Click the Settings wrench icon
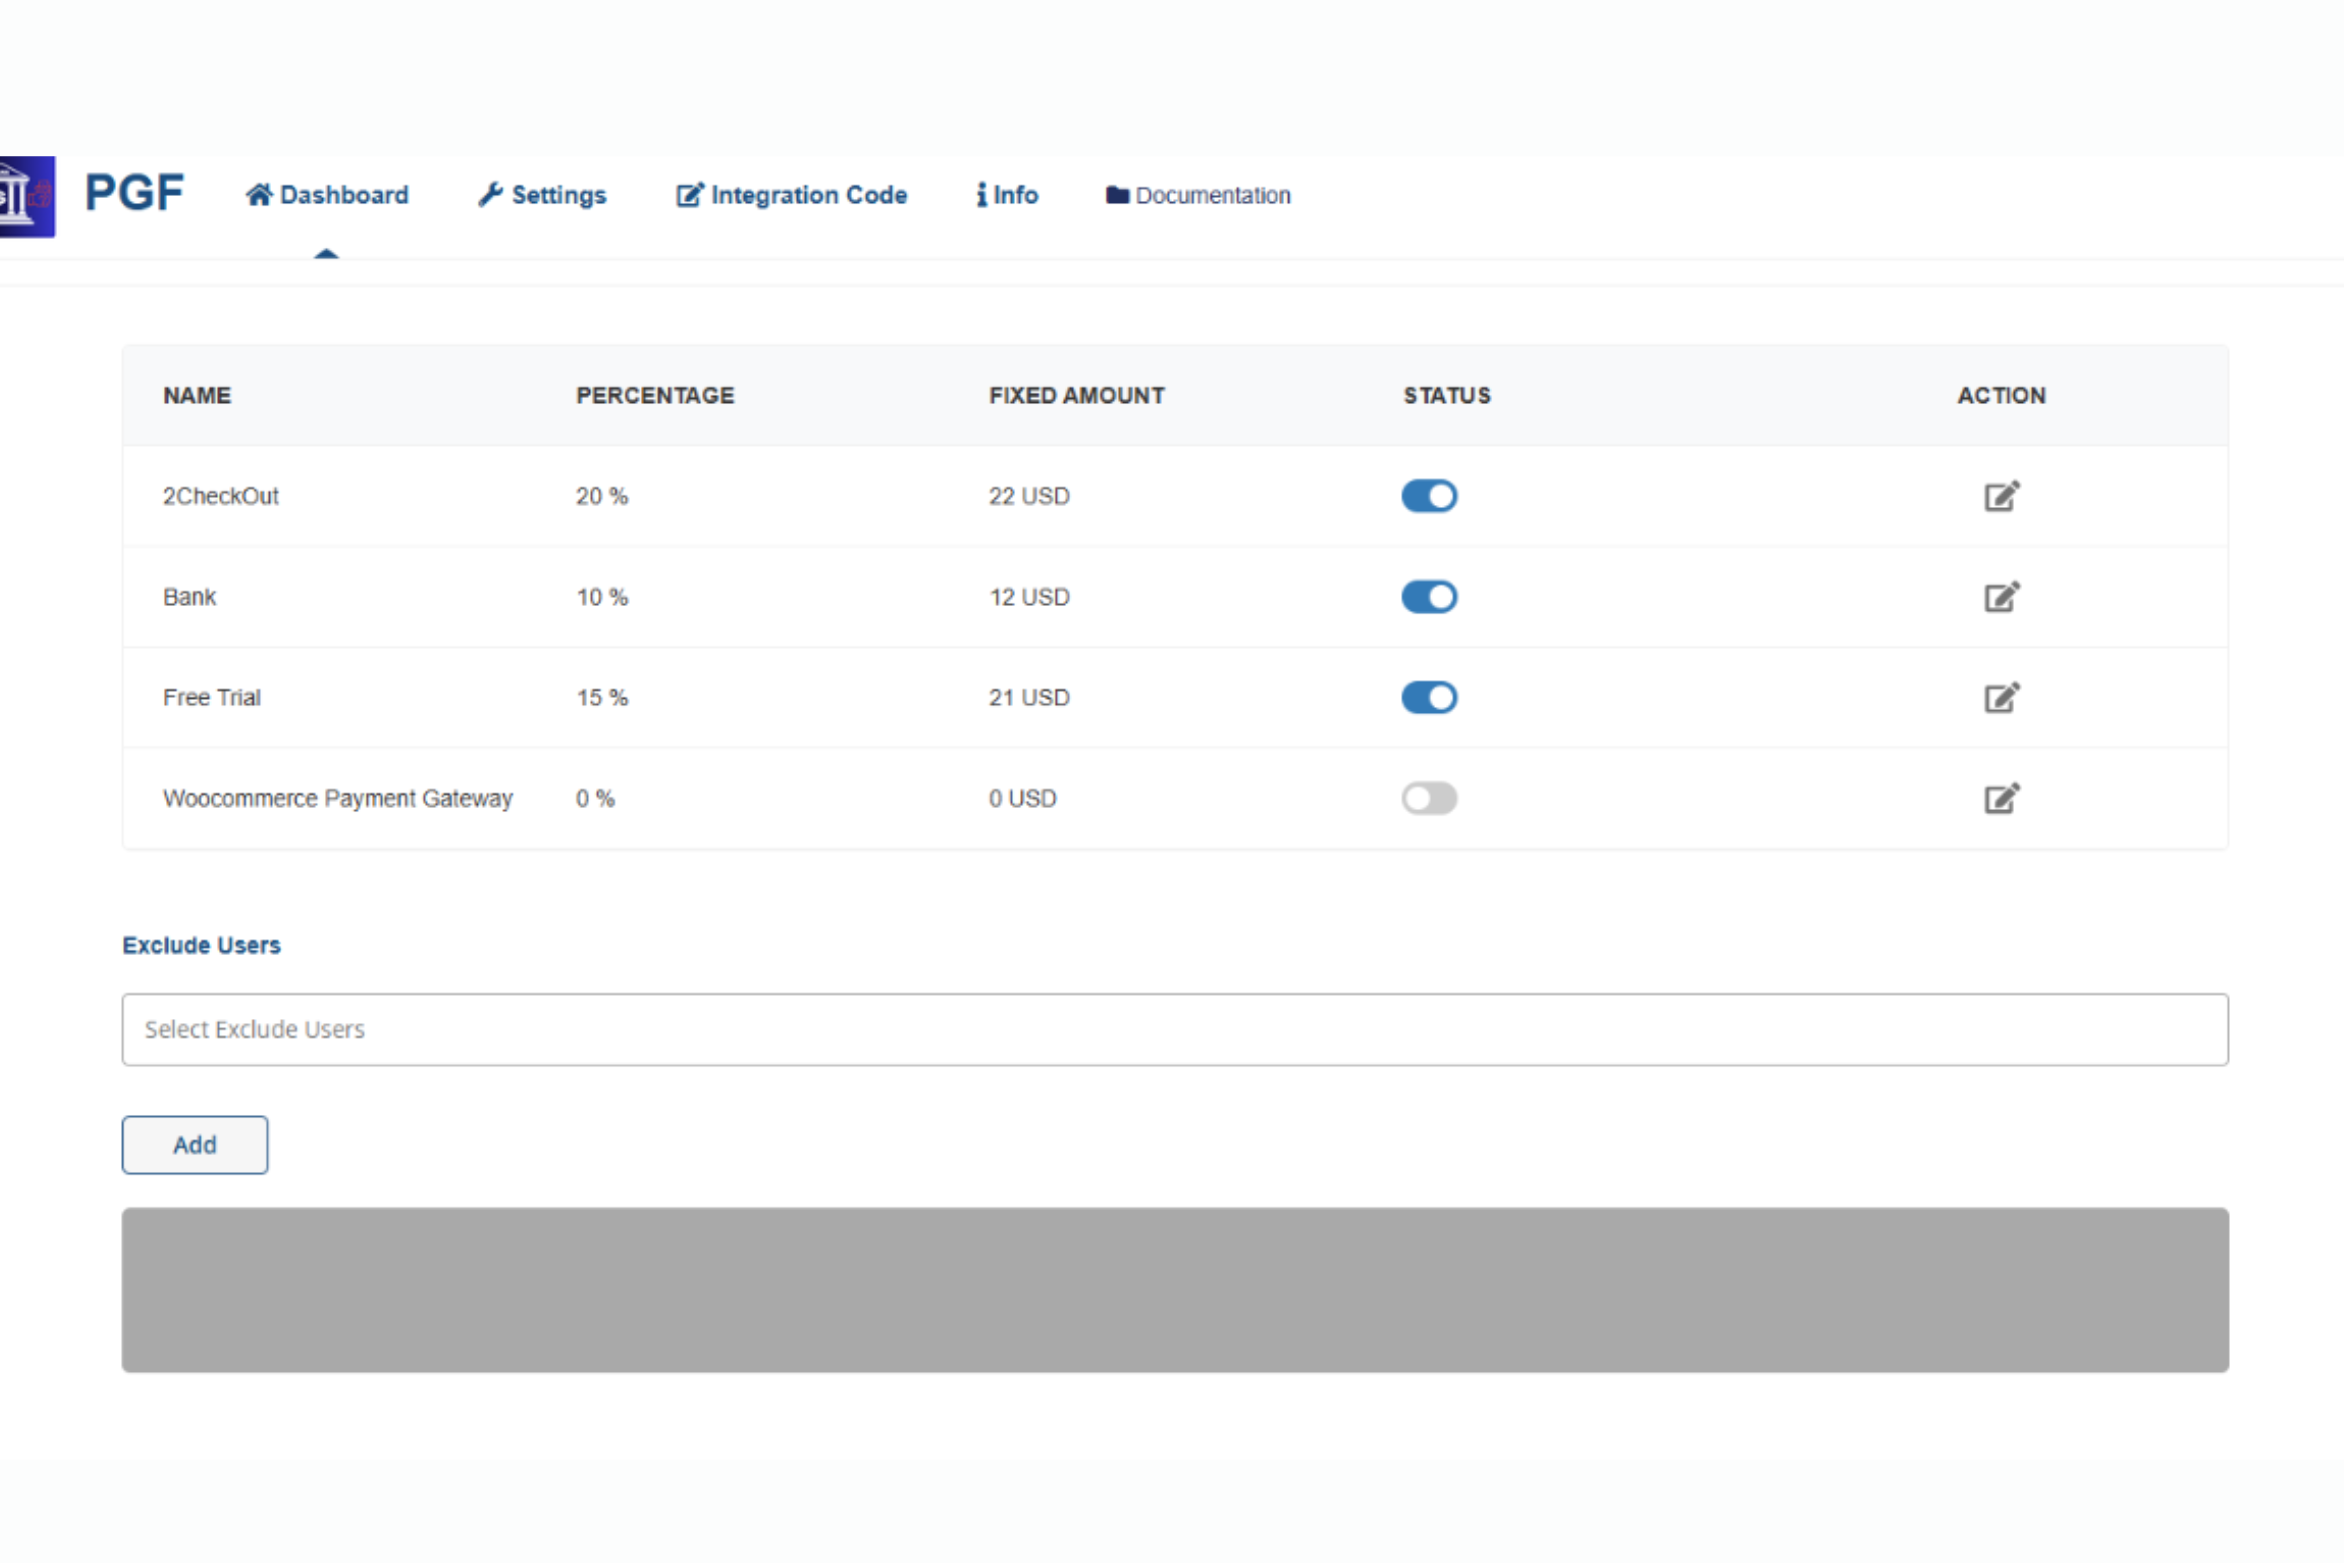 coord(490,195)
